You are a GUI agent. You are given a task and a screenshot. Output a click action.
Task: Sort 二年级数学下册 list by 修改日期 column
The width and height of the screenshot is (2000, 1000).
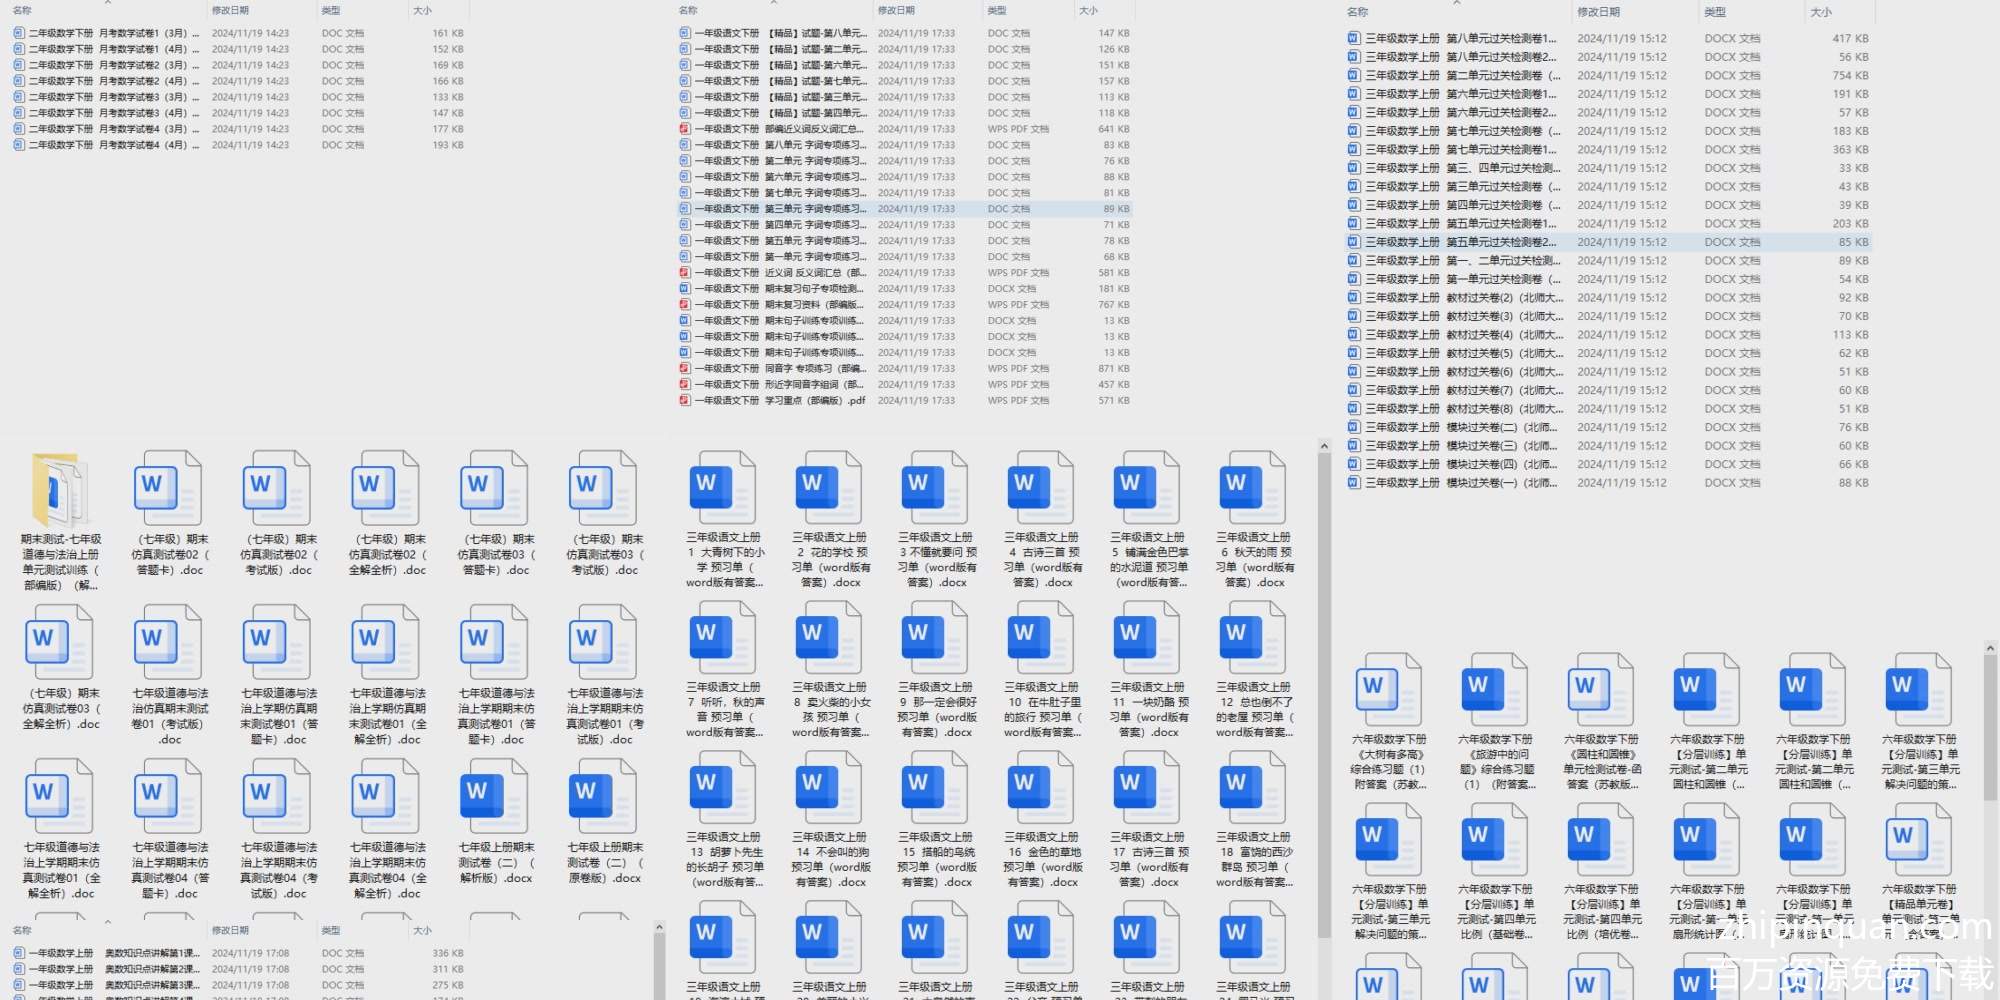coord(230,10)
